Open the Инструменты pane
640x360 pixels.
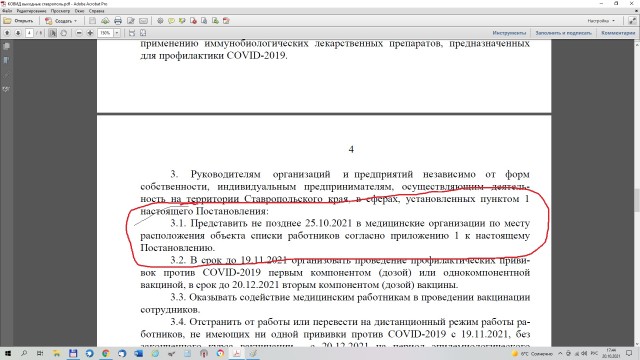pos(509,33)
